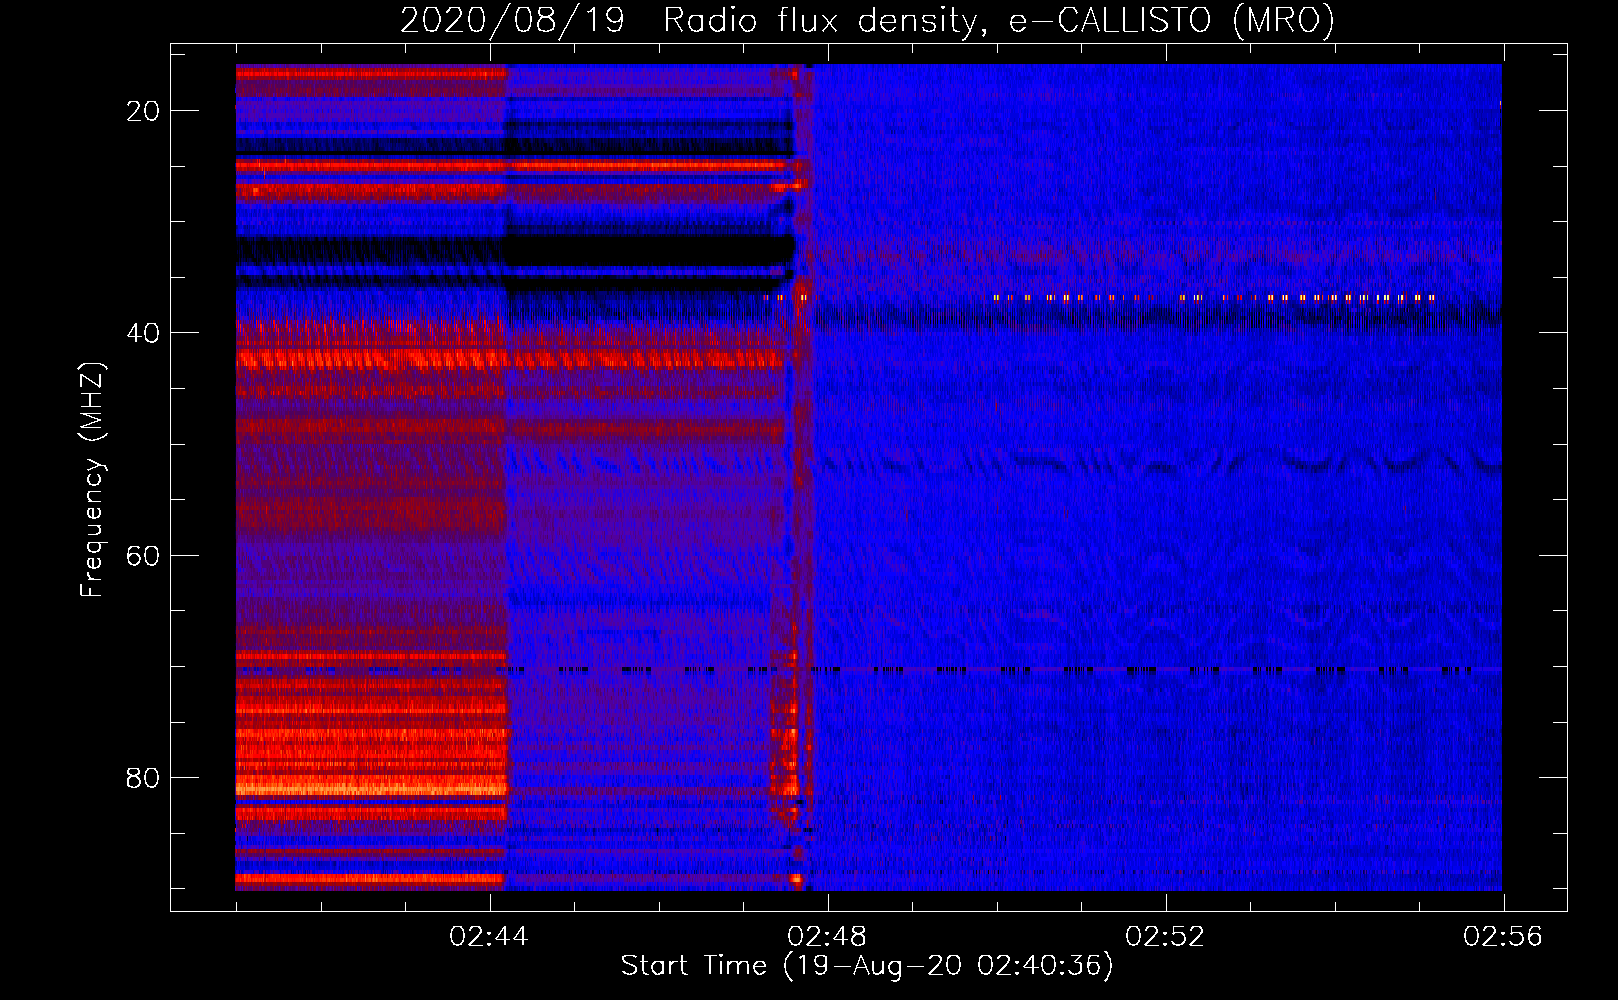1618x1000 pixels.
Task: Click the 'Frequency (MHZ)' axis label
Action: tap(91, 479)
